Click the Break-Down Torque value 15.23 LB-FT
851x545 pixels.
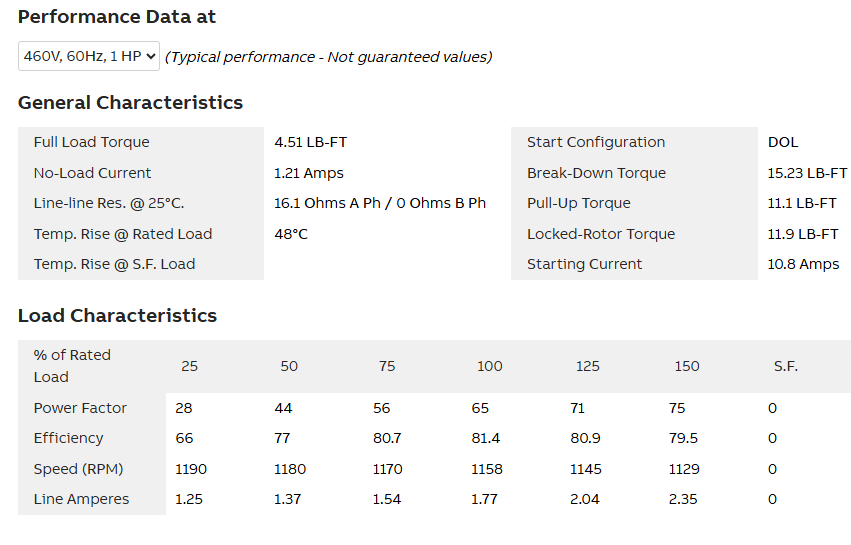[x=807, y=173]
